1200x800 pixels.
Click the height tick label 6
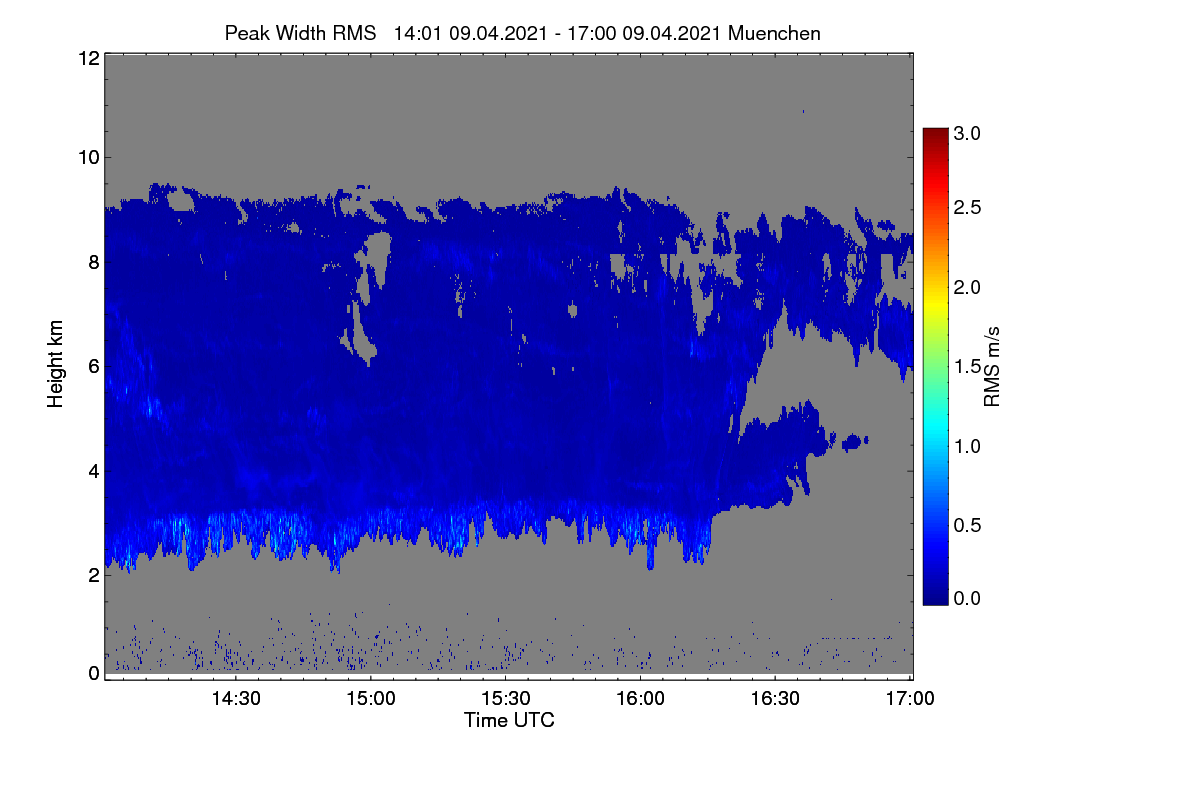(93, 366)
